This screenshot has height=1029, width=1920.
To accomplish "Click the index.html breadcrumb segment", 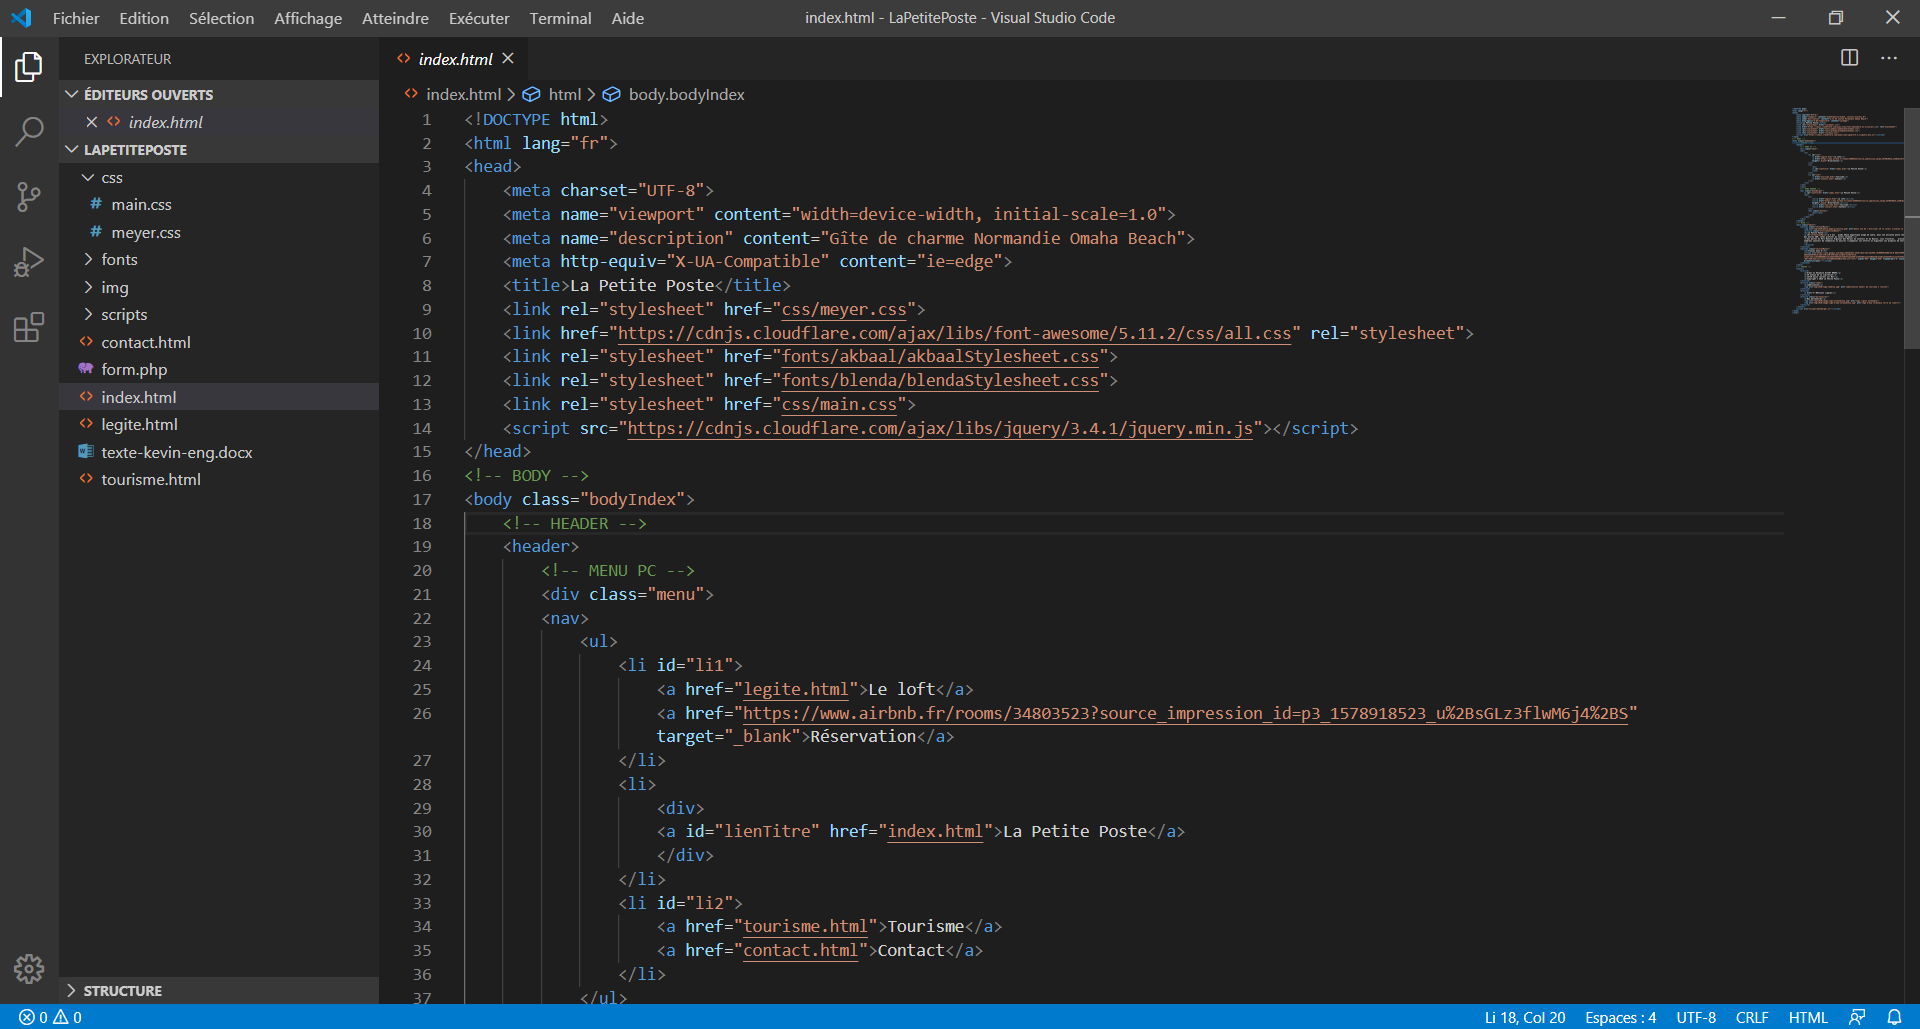I will [x=463, y=94].
